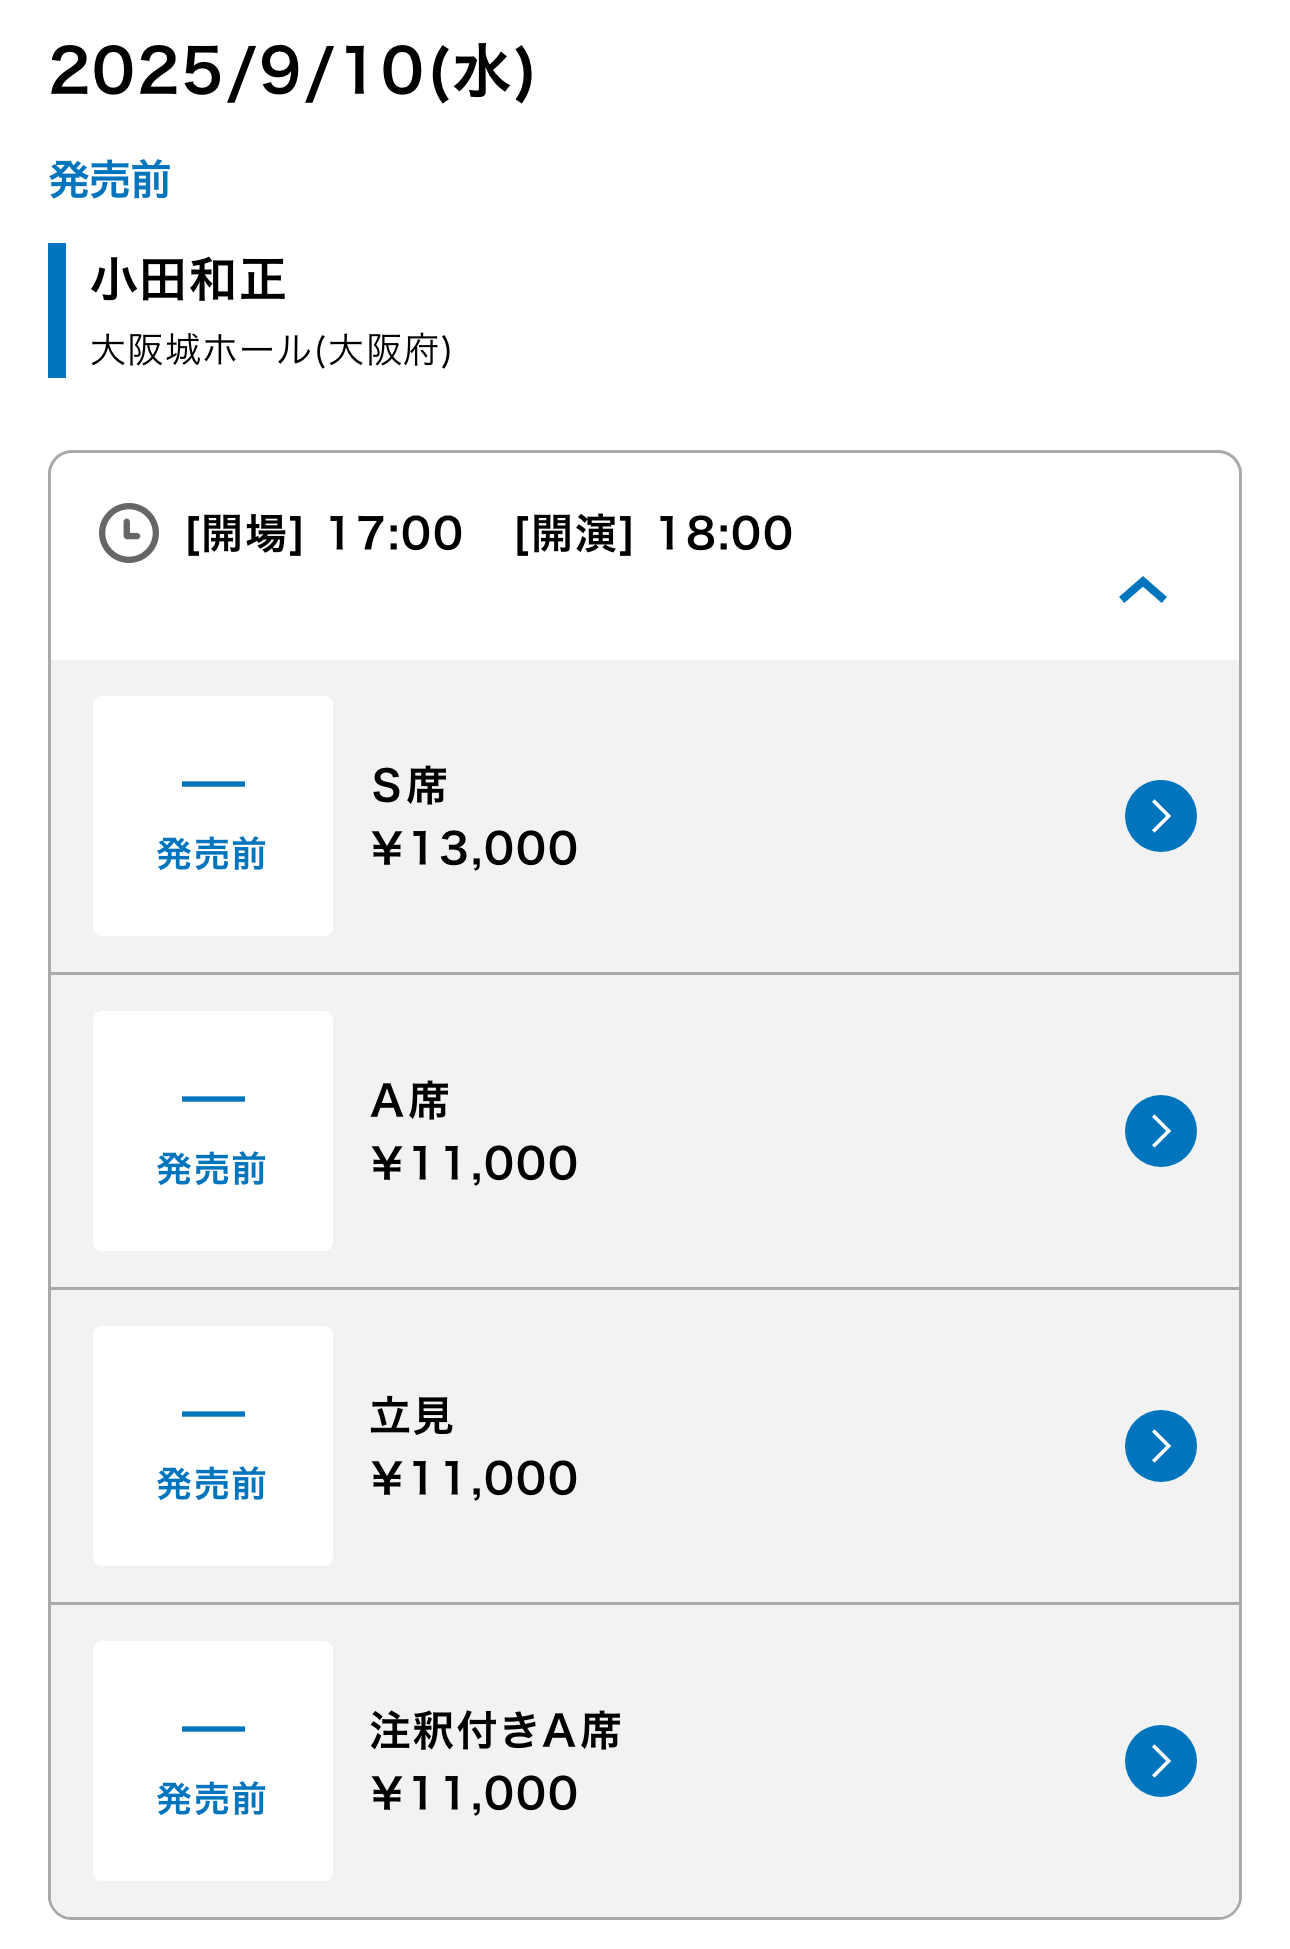Click the 開場 17:00 time header
The image size is (1290, 1949).
click(x=324, y=534)
